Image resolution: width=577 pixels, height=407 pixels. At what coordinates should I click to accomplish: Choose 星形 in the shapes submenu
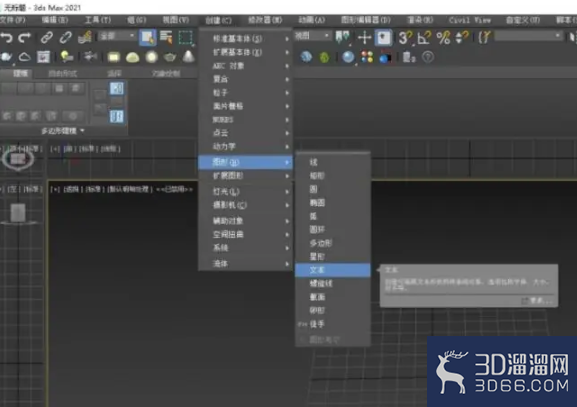point(332,256)
